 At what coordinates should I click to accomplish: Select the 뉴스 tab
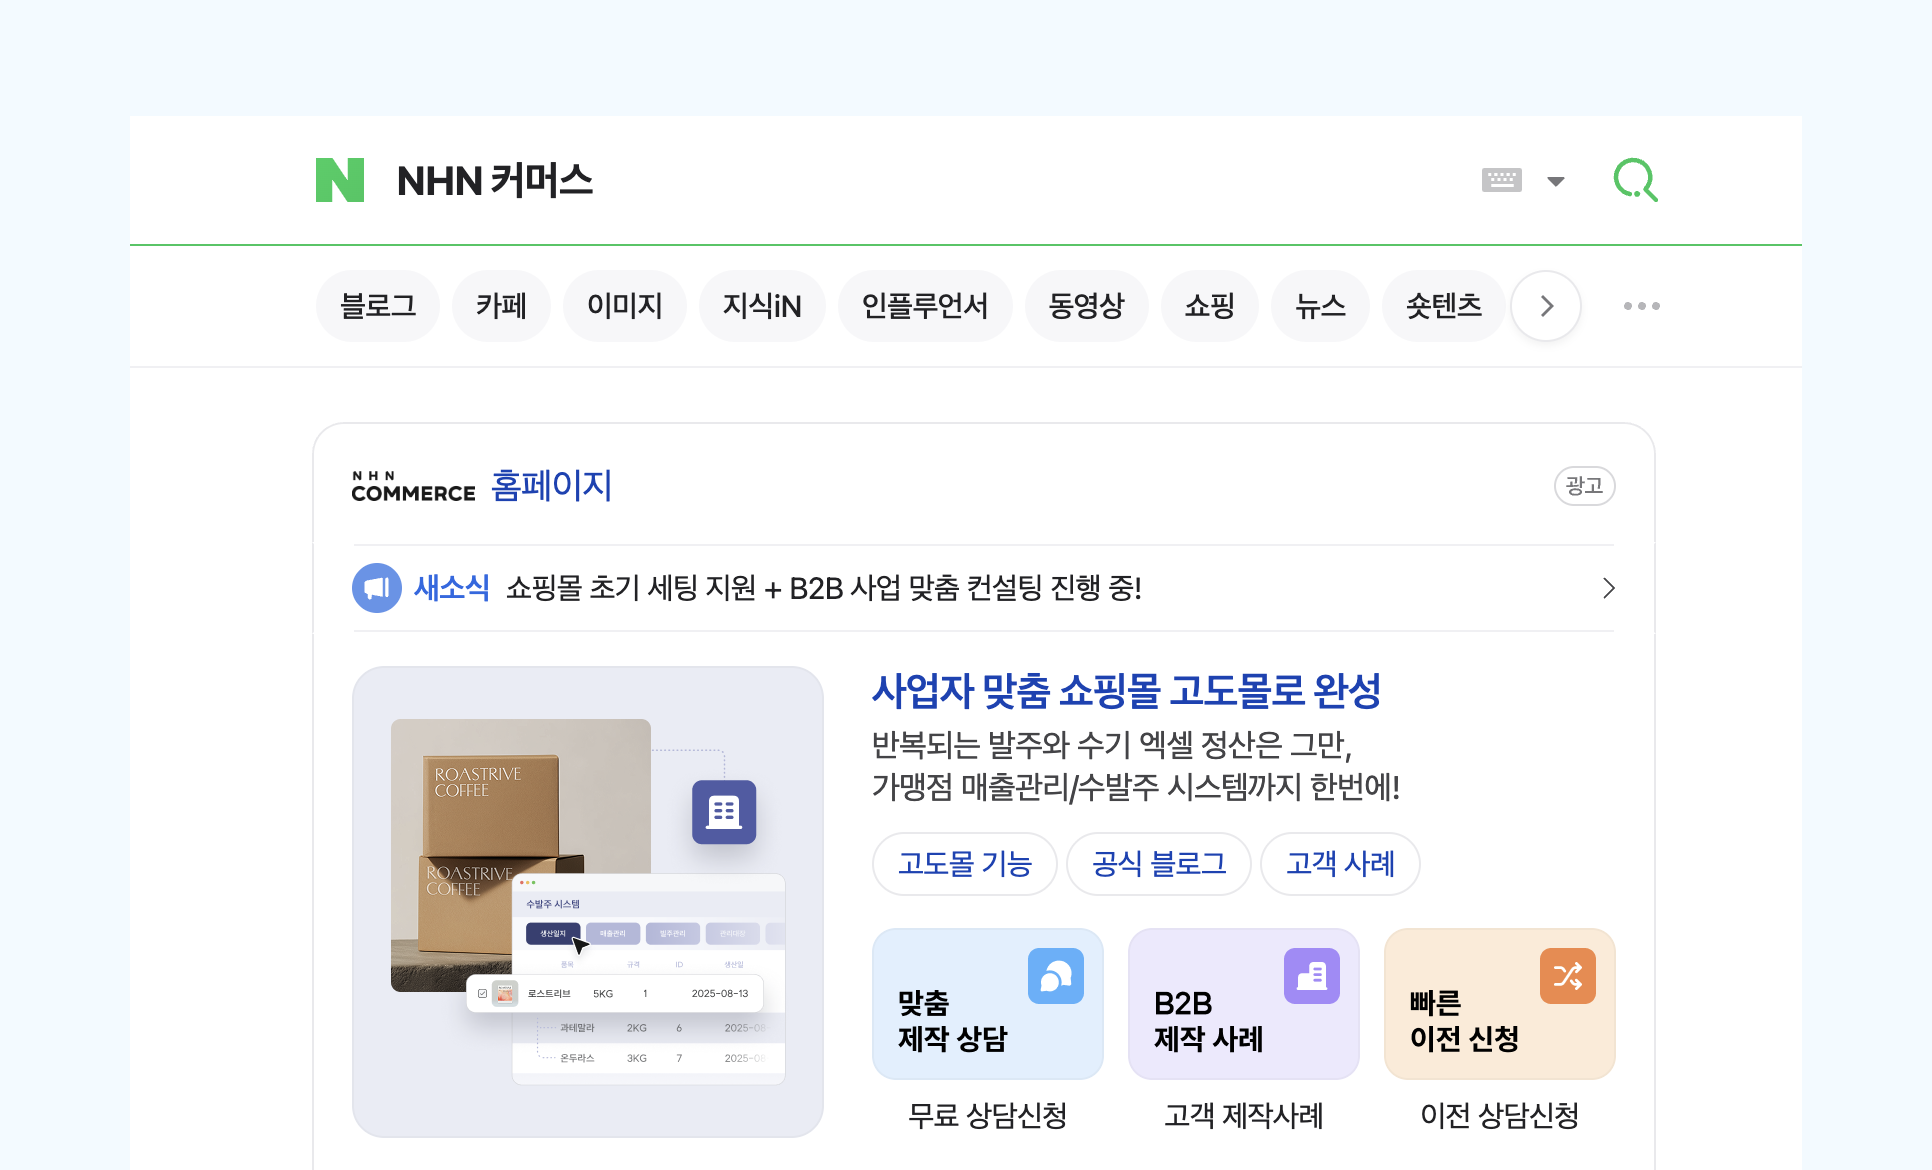1320,306
